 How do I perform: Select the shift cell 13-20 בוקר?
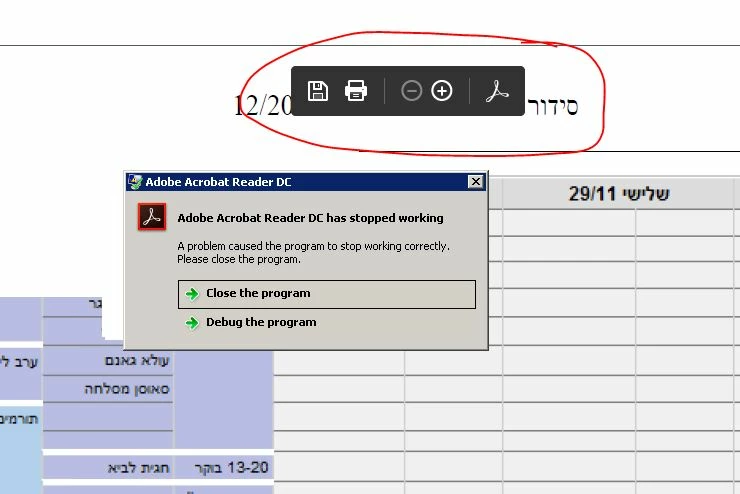click(224, 468)
